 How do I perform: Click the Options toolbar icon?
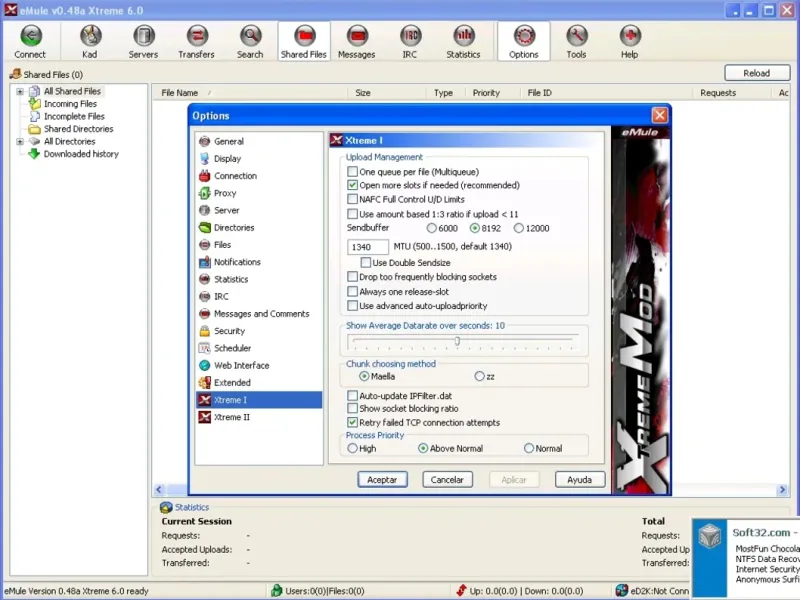click(524, 36)
